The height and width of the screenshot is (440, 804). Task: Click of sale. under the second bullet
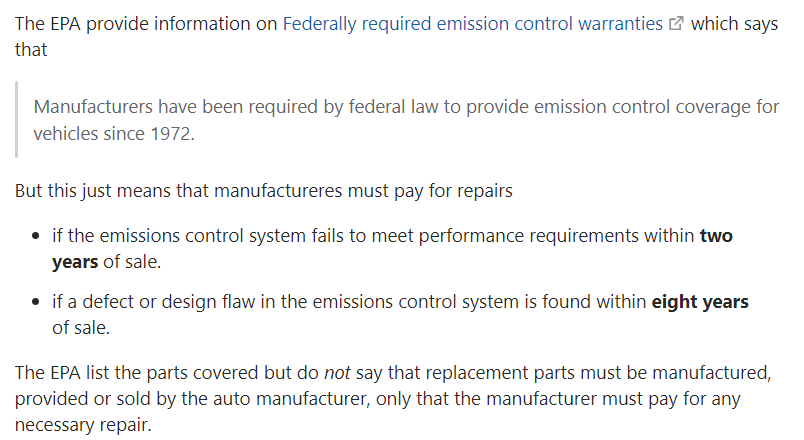[x=81, y=328]
